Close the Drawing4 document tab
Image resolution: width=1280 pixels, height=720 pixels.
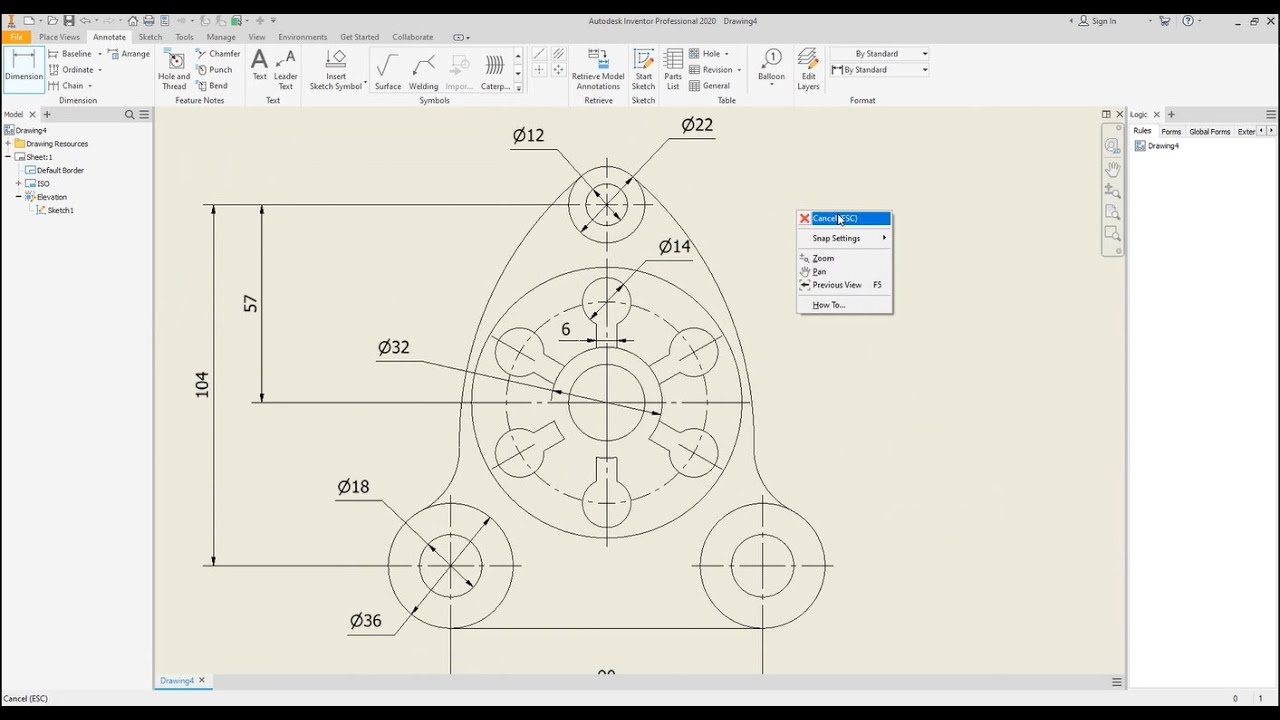tap(201, 680)
